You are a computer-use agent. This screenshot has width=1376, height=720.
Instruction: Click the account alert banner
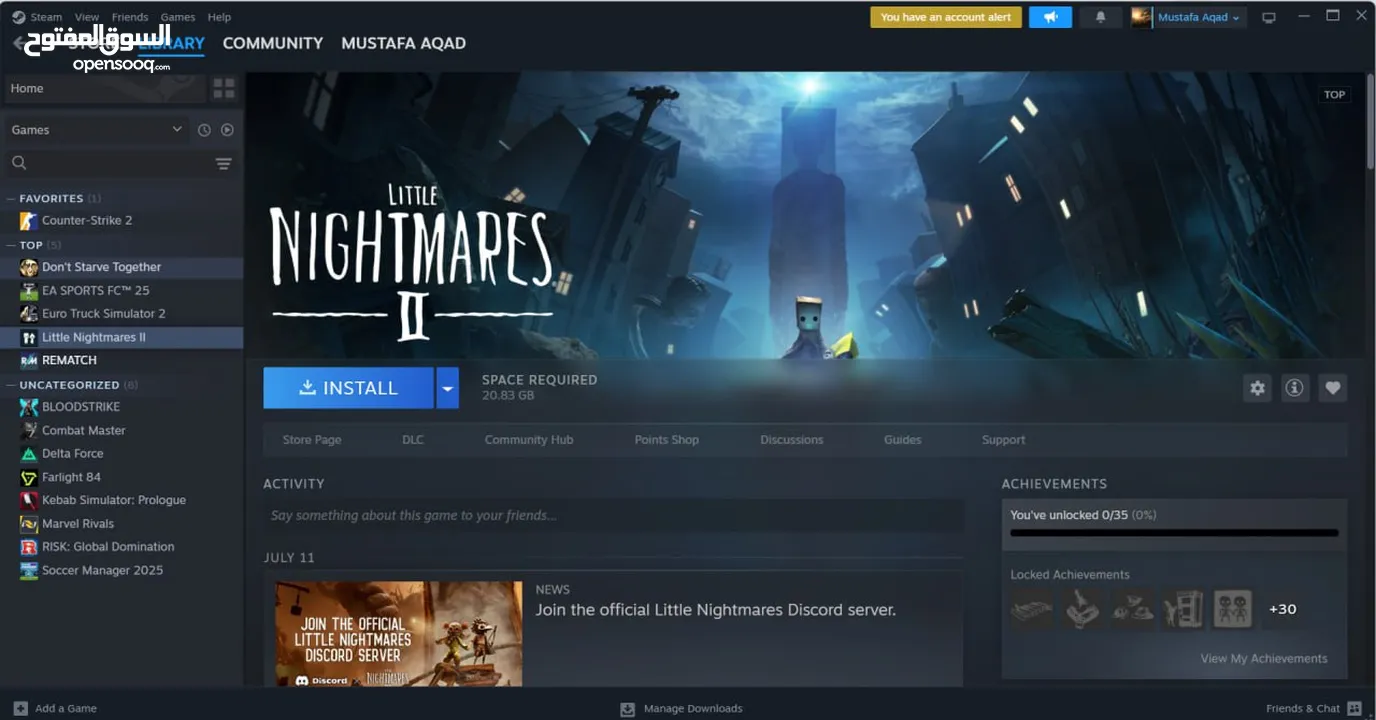[945, 17]
